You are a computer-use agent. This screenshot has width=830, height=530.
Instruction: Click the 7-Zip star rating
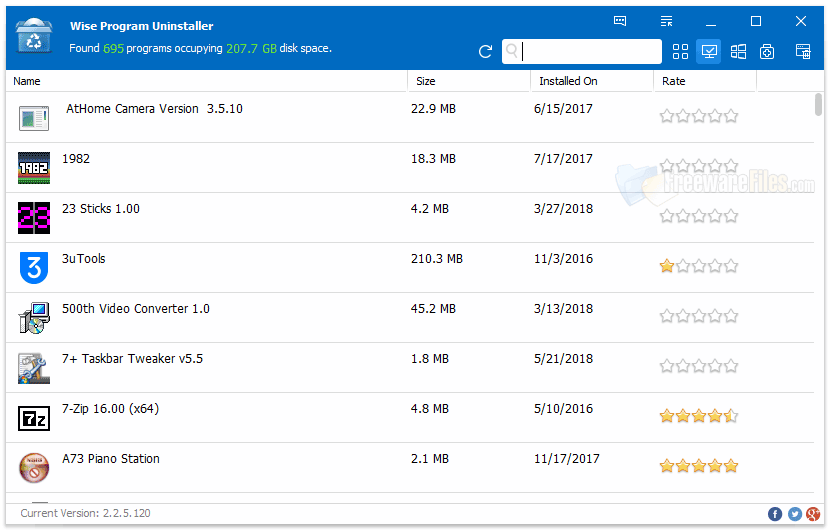(x=699, y=416)
